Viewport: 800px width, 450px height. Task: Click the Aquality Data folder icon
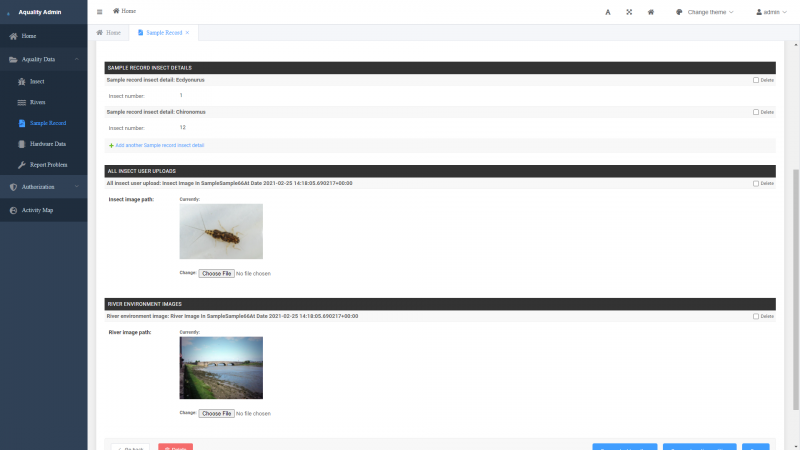tap(13, 59)
